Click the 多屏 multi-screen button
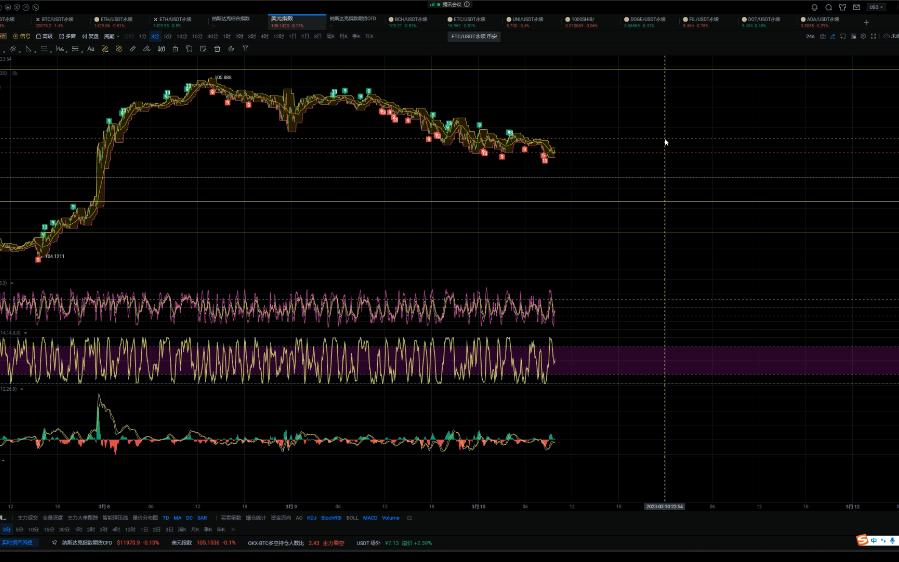The image size is (899, 562). [68, 36]
